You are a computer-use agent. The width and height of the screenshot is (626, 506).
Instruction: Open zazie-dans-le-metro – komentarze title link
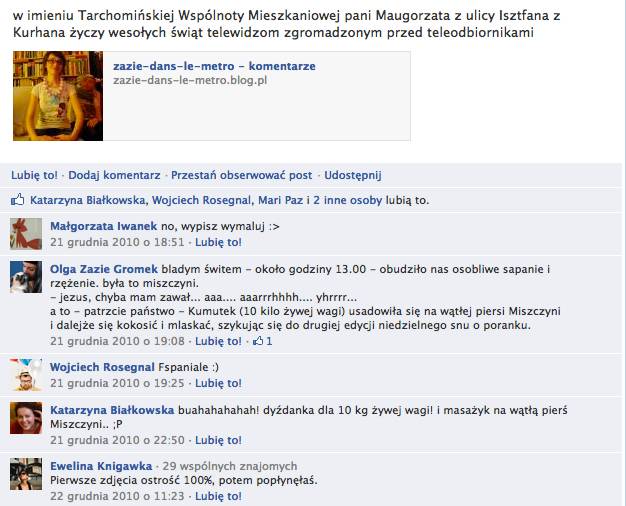click(x=214, y=66)
